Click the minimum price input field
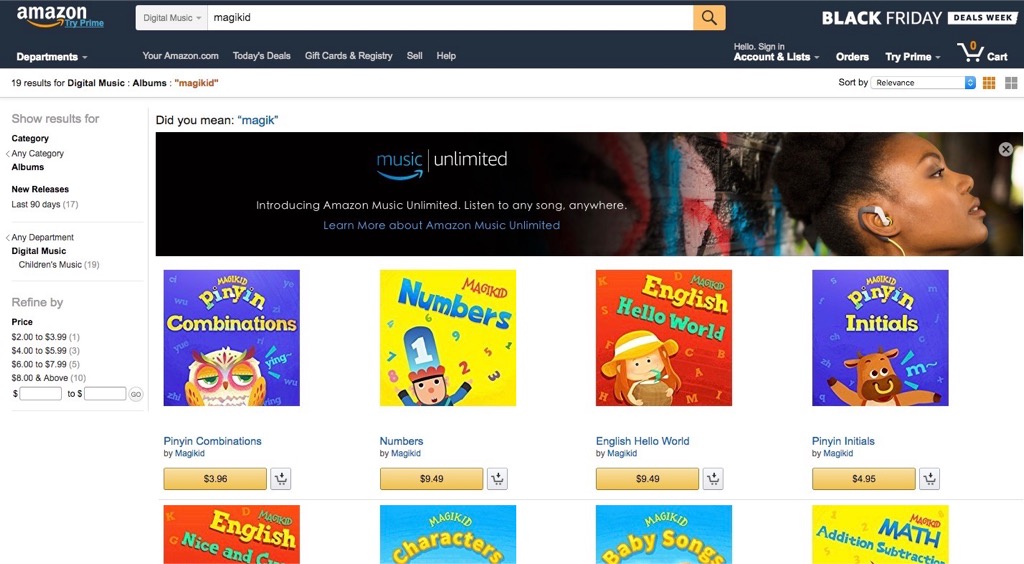 pyautogui.click(x=40, y=394)
